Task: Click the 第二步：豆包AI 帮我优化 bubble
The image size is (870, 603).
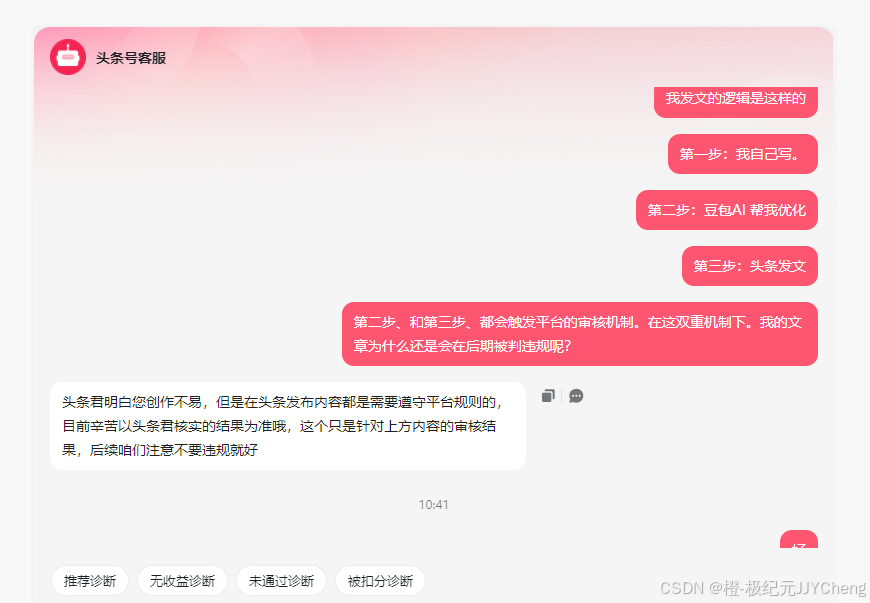Action: coord(727,210)
